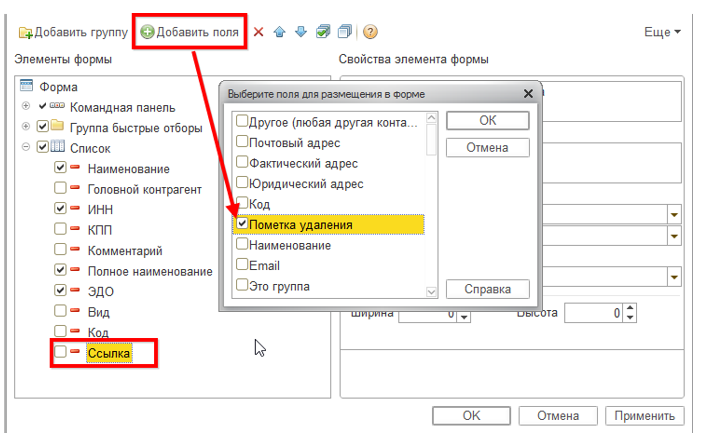Toggle the Список checkbox in the tree

coord(43,147)
